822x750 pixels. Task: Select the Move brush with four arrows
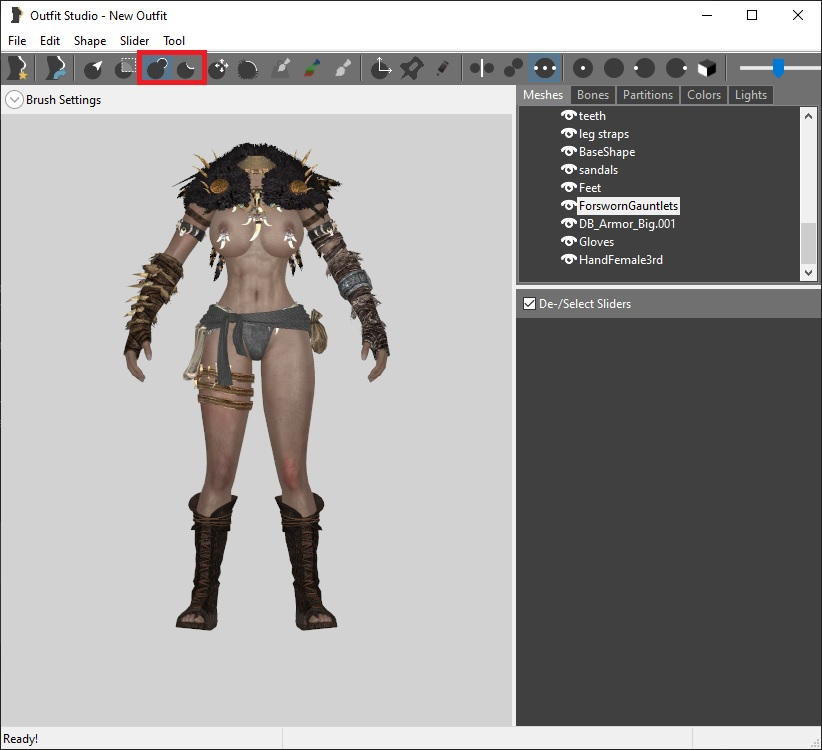coord(218,69)
